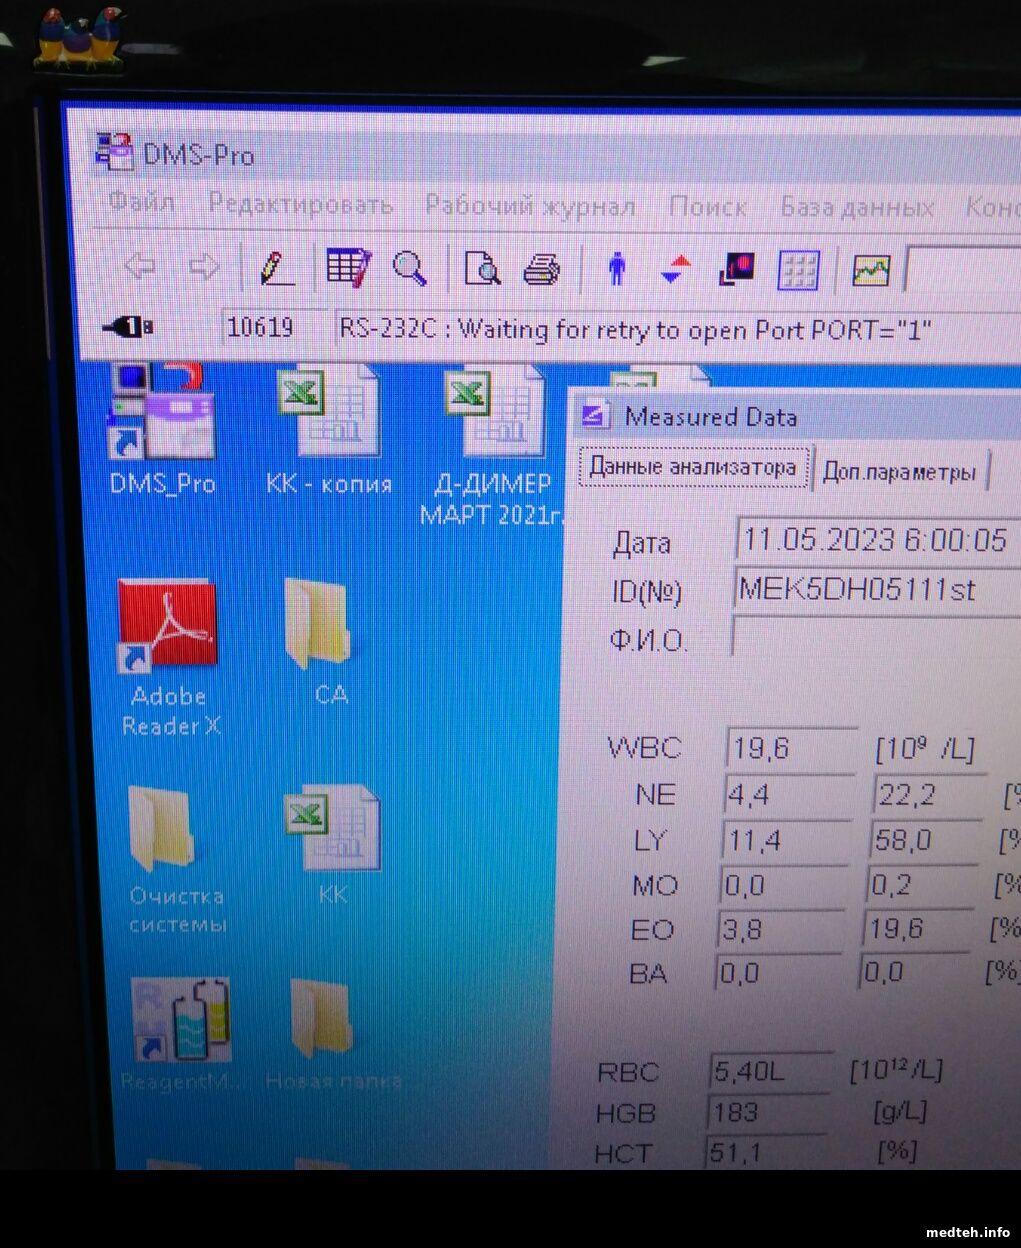
Task: Click the back arrow toolbar button
Action: tap(139, 267)
